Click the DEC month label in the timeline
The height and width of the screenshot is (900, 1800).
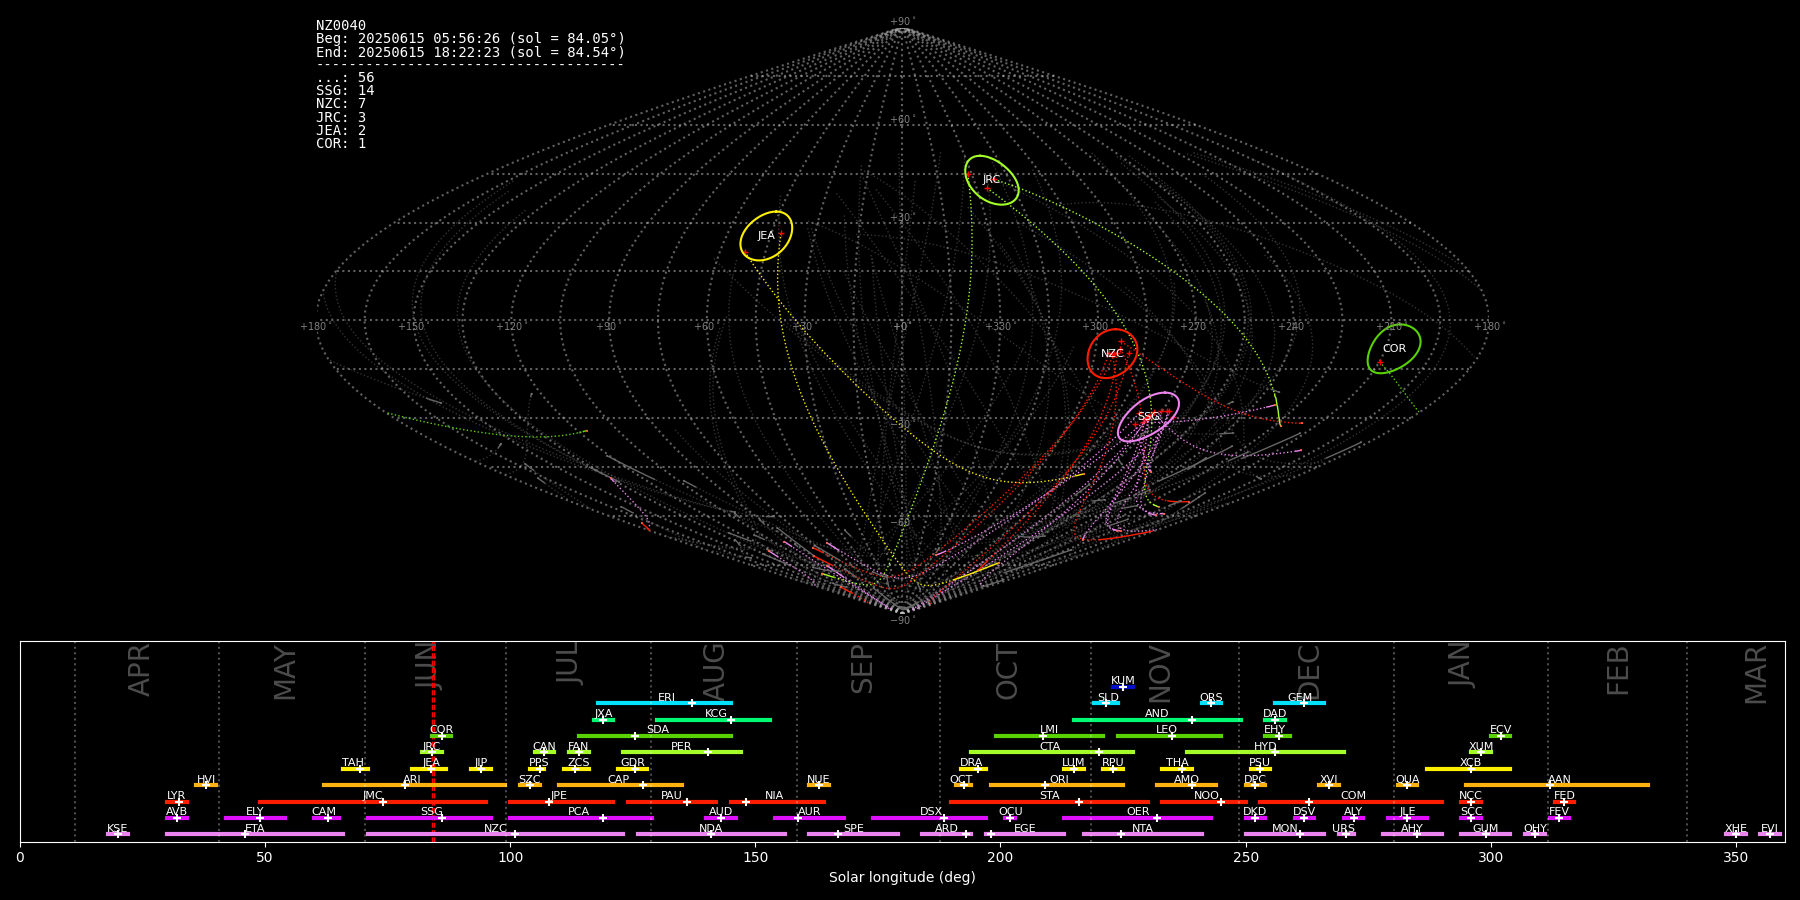1309,671
